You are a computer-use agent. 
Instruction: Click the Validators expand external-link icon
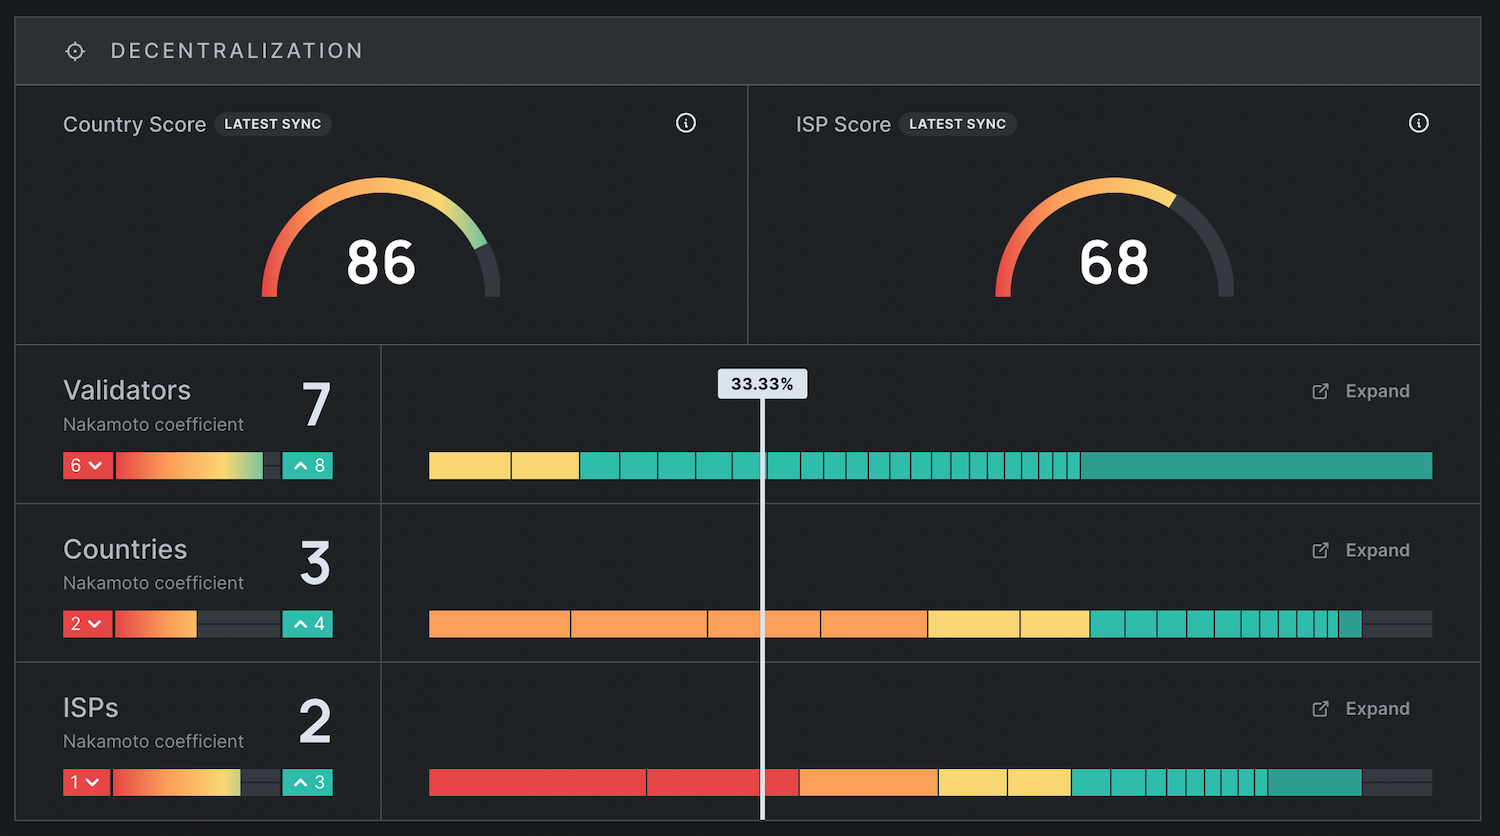click(x=1320, y=391)
